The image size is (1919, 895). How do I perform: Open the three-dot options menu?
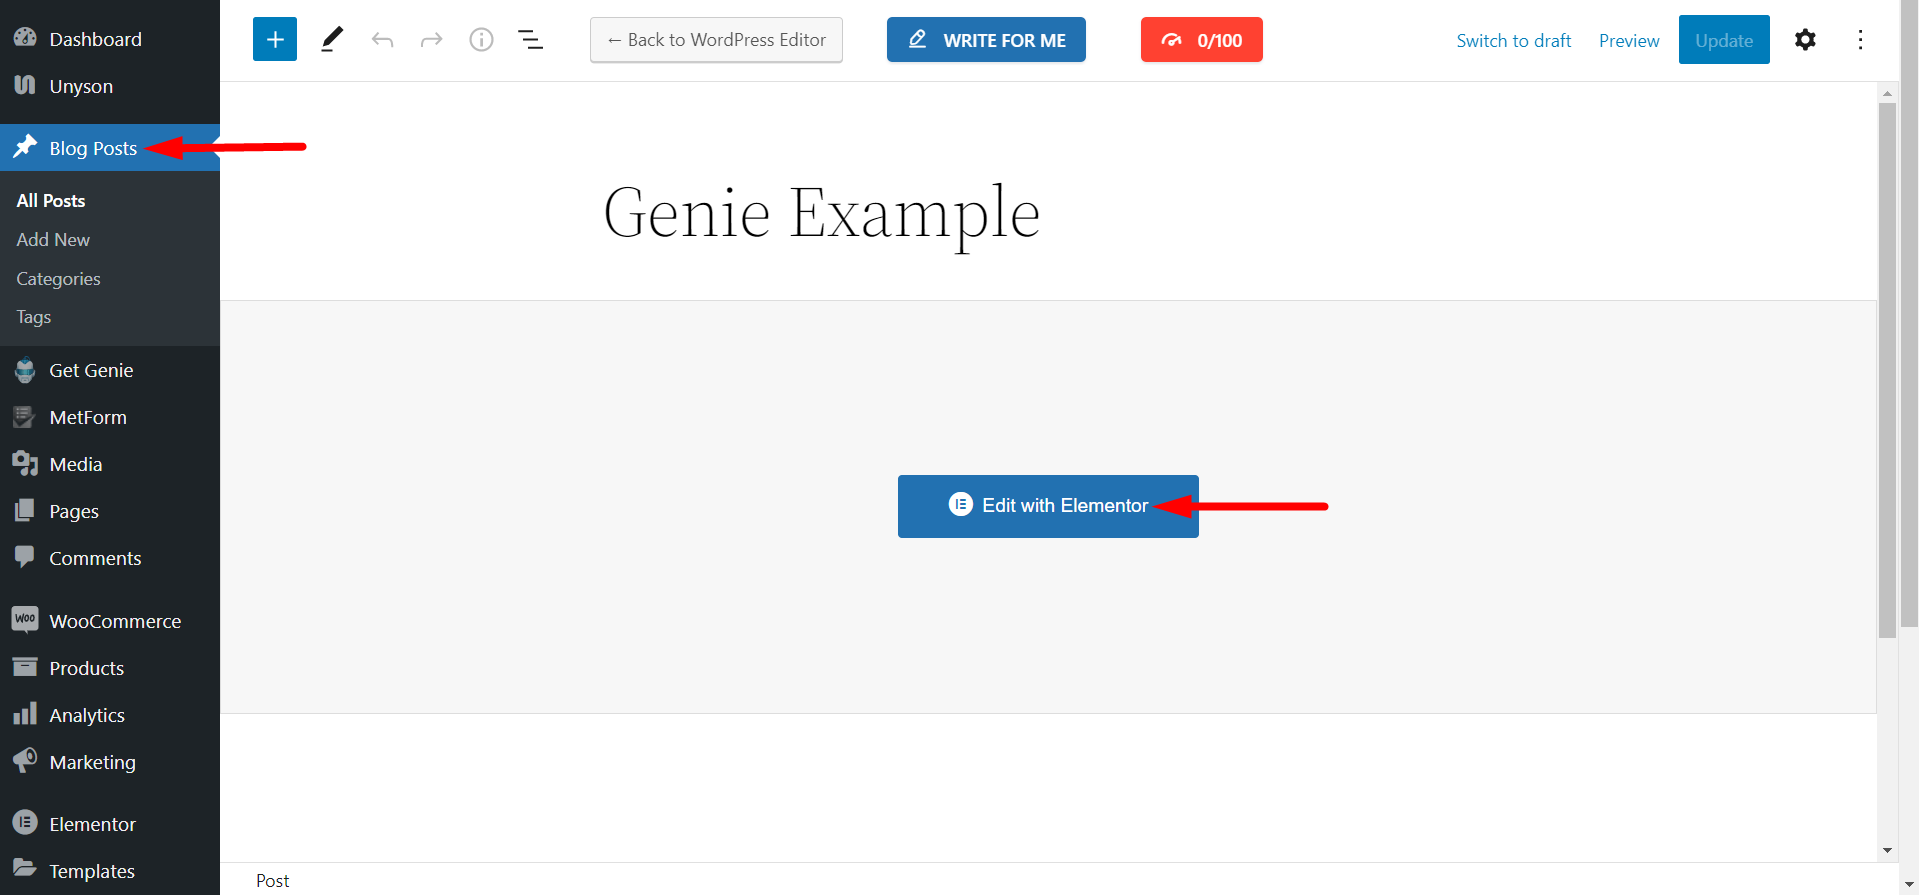(x=1860, y=40)
